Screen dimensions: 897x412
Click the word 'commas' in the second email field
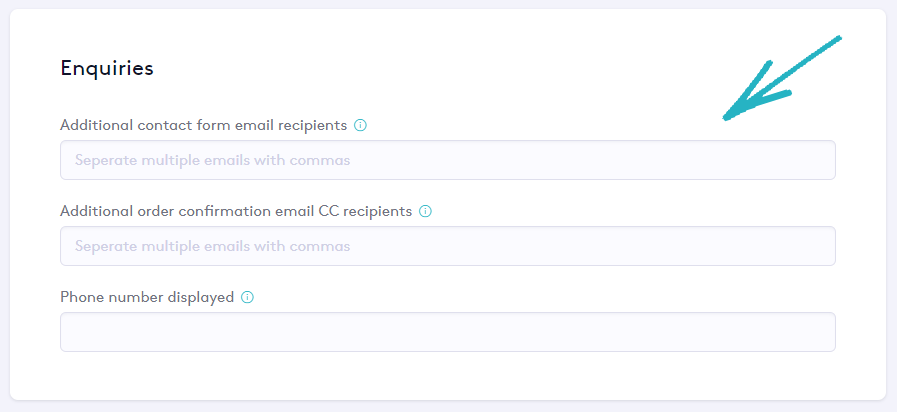(323, 246)
